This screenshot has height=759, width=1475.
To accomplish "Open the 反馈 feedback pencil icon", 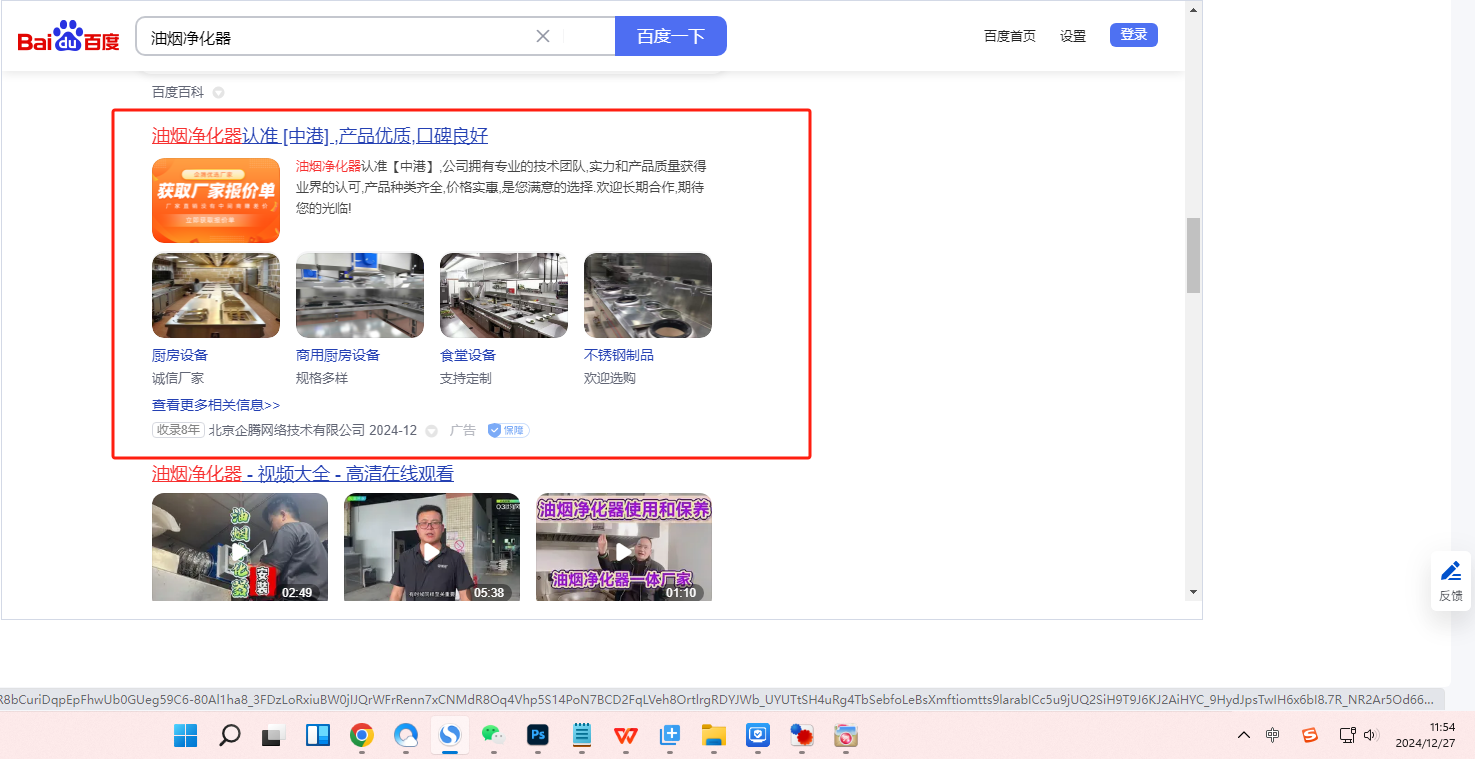I will coord(1450,572).
